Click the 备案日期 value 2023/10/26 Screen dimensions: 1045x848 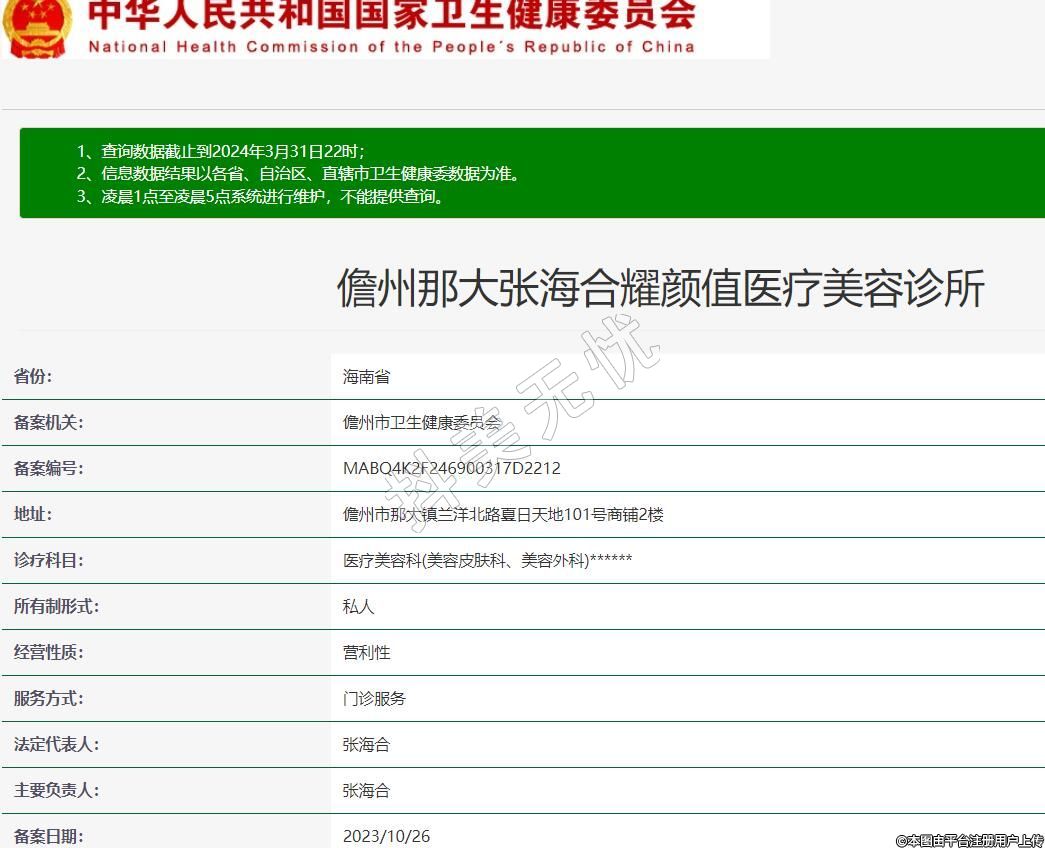pyautogui.click(x=386, y=836)
